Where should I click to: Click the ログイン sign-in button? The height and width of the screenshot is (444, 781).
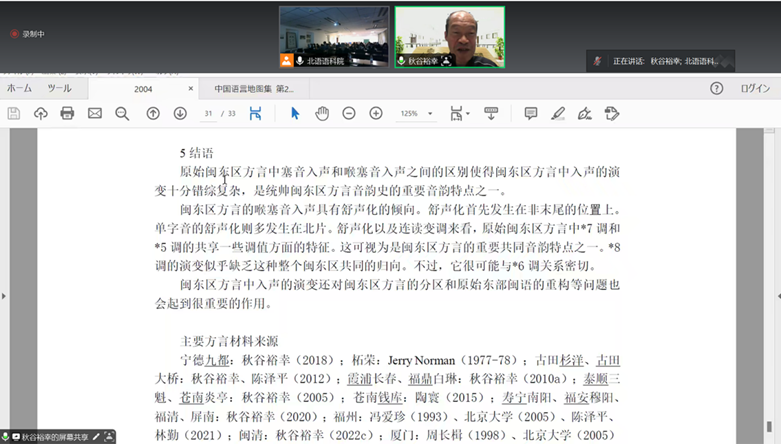point(755,88)
